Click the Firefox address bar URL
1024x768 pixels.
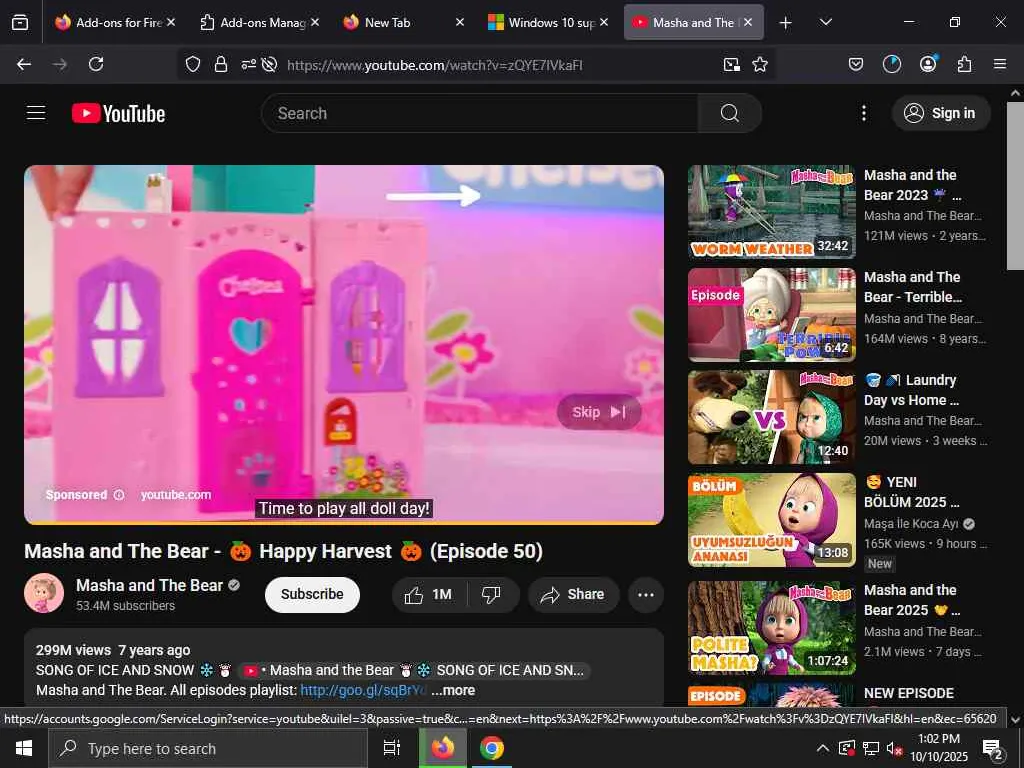[x=434, y=65]
